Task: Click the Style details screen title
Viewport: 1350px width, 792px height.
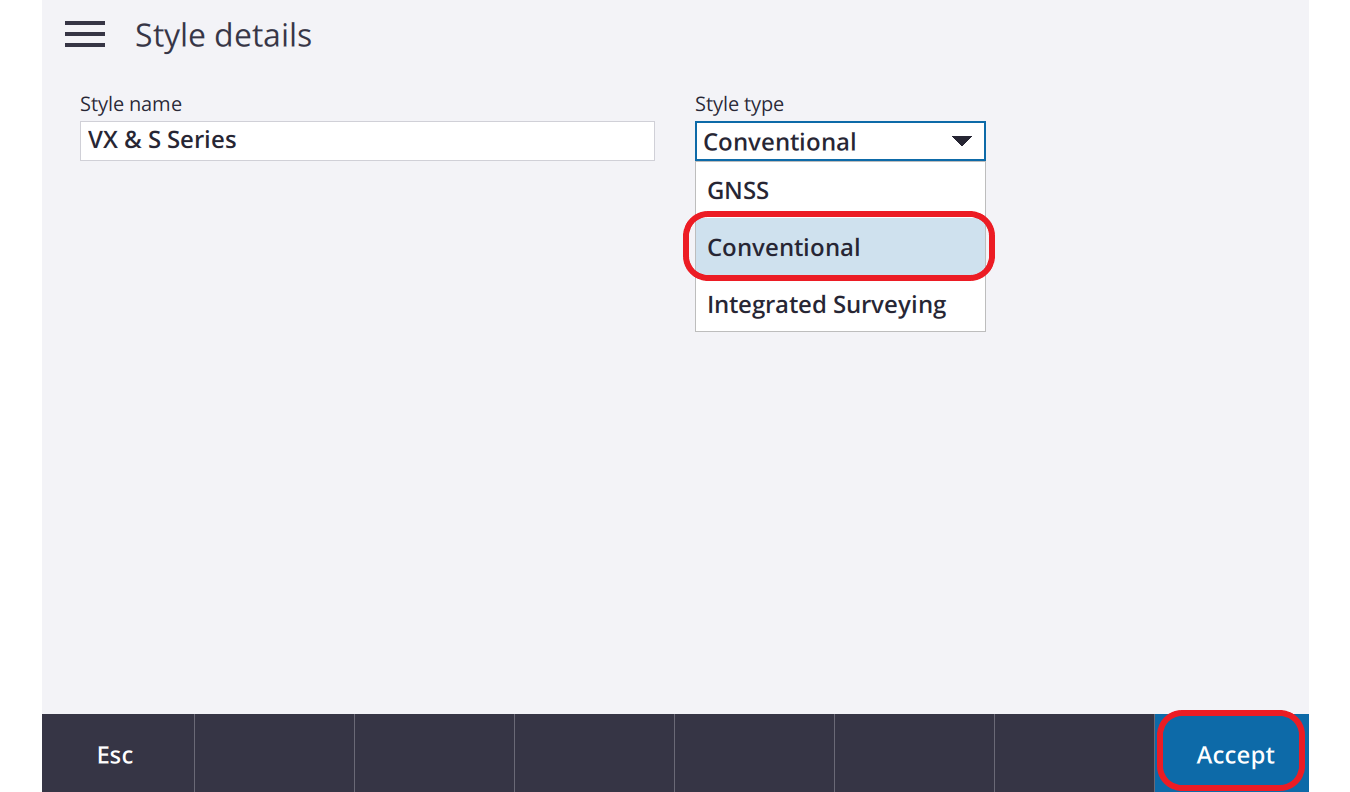Action: (223, 36)
